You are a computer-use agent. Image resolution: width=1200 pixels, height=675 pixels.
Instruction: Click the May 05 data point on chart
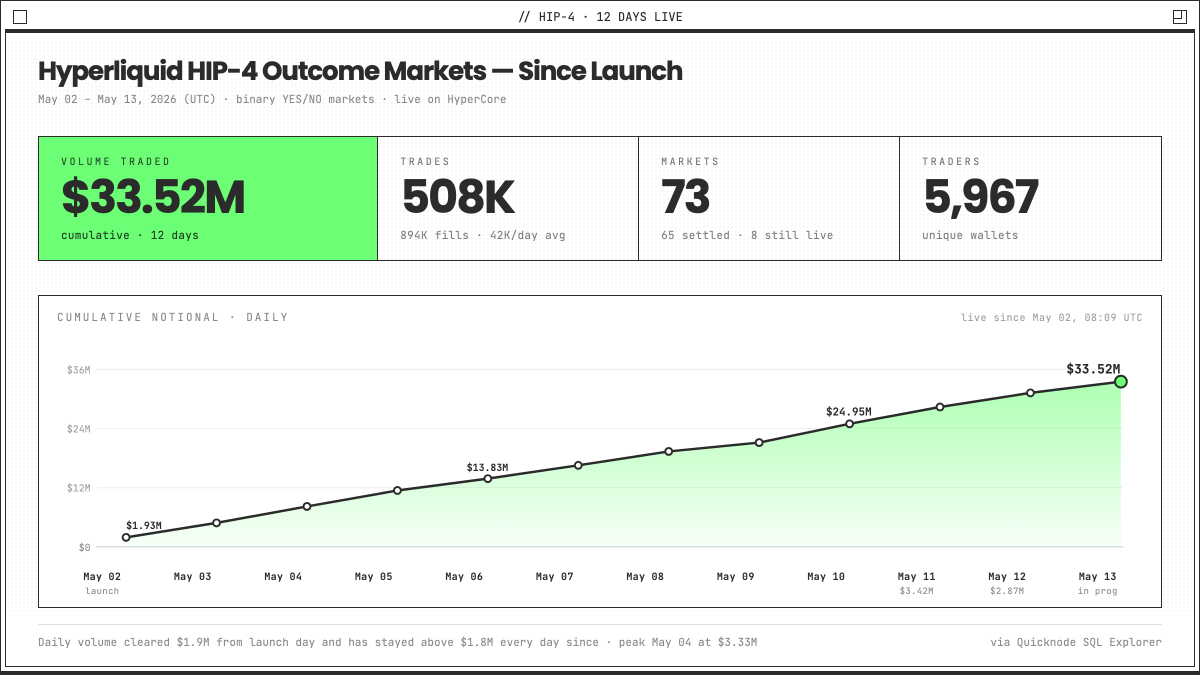click(397, 490)
